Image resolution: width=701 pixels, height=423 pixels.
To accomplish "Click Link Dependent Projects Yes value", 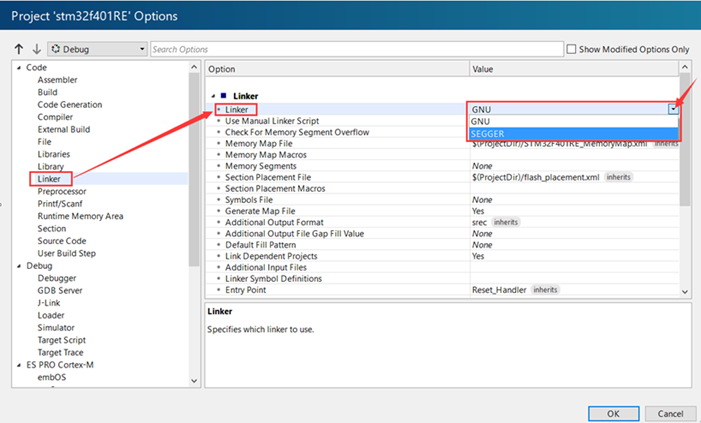I will 478,256.
